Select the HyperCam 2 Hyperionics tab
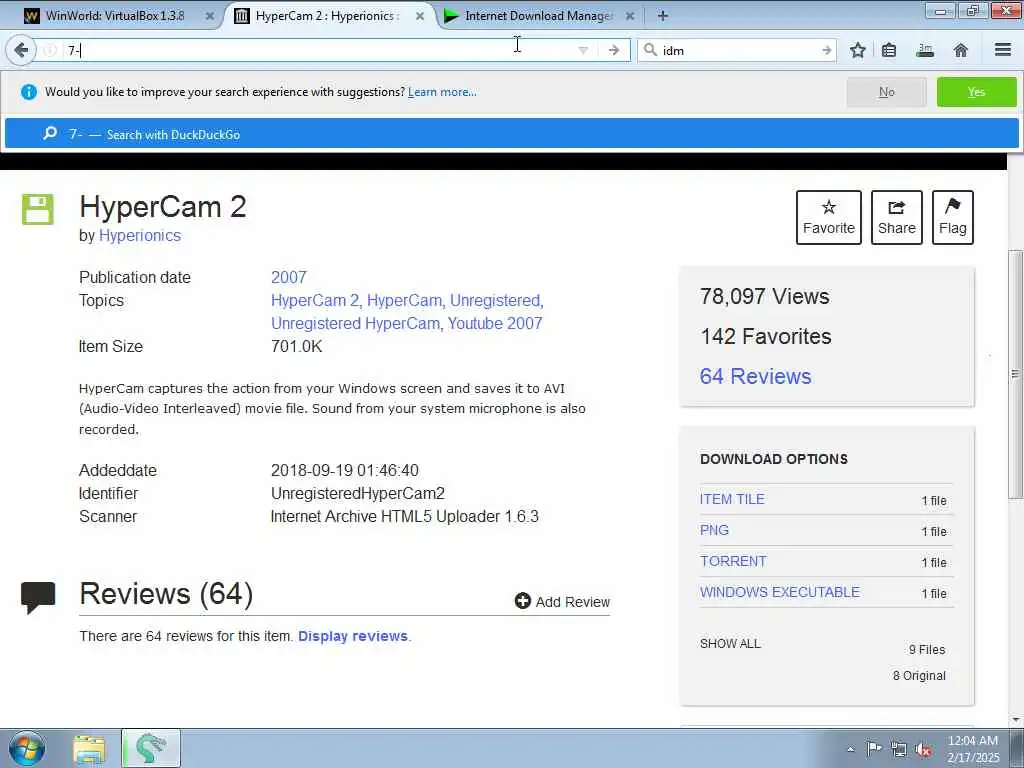The image size is (1024, 768). 325,16
